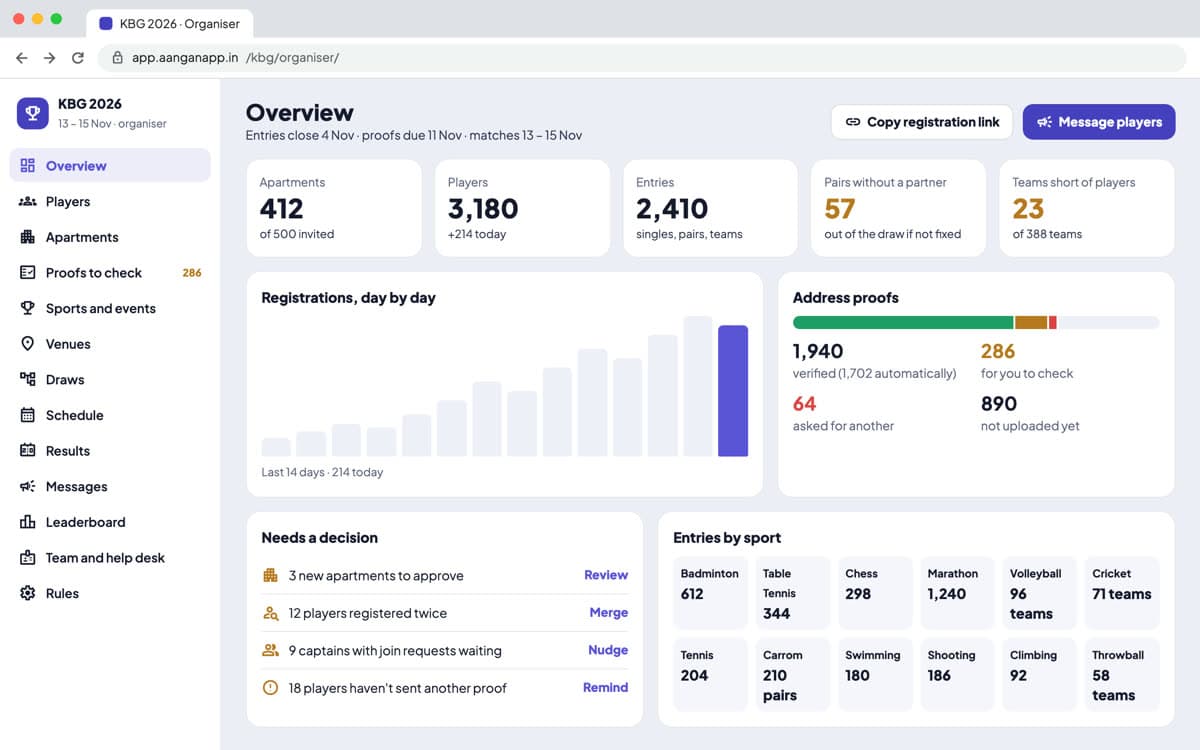1200x750 pixels.
Task: Click the Sports and events trophy icon
Action: pos(28,308)
